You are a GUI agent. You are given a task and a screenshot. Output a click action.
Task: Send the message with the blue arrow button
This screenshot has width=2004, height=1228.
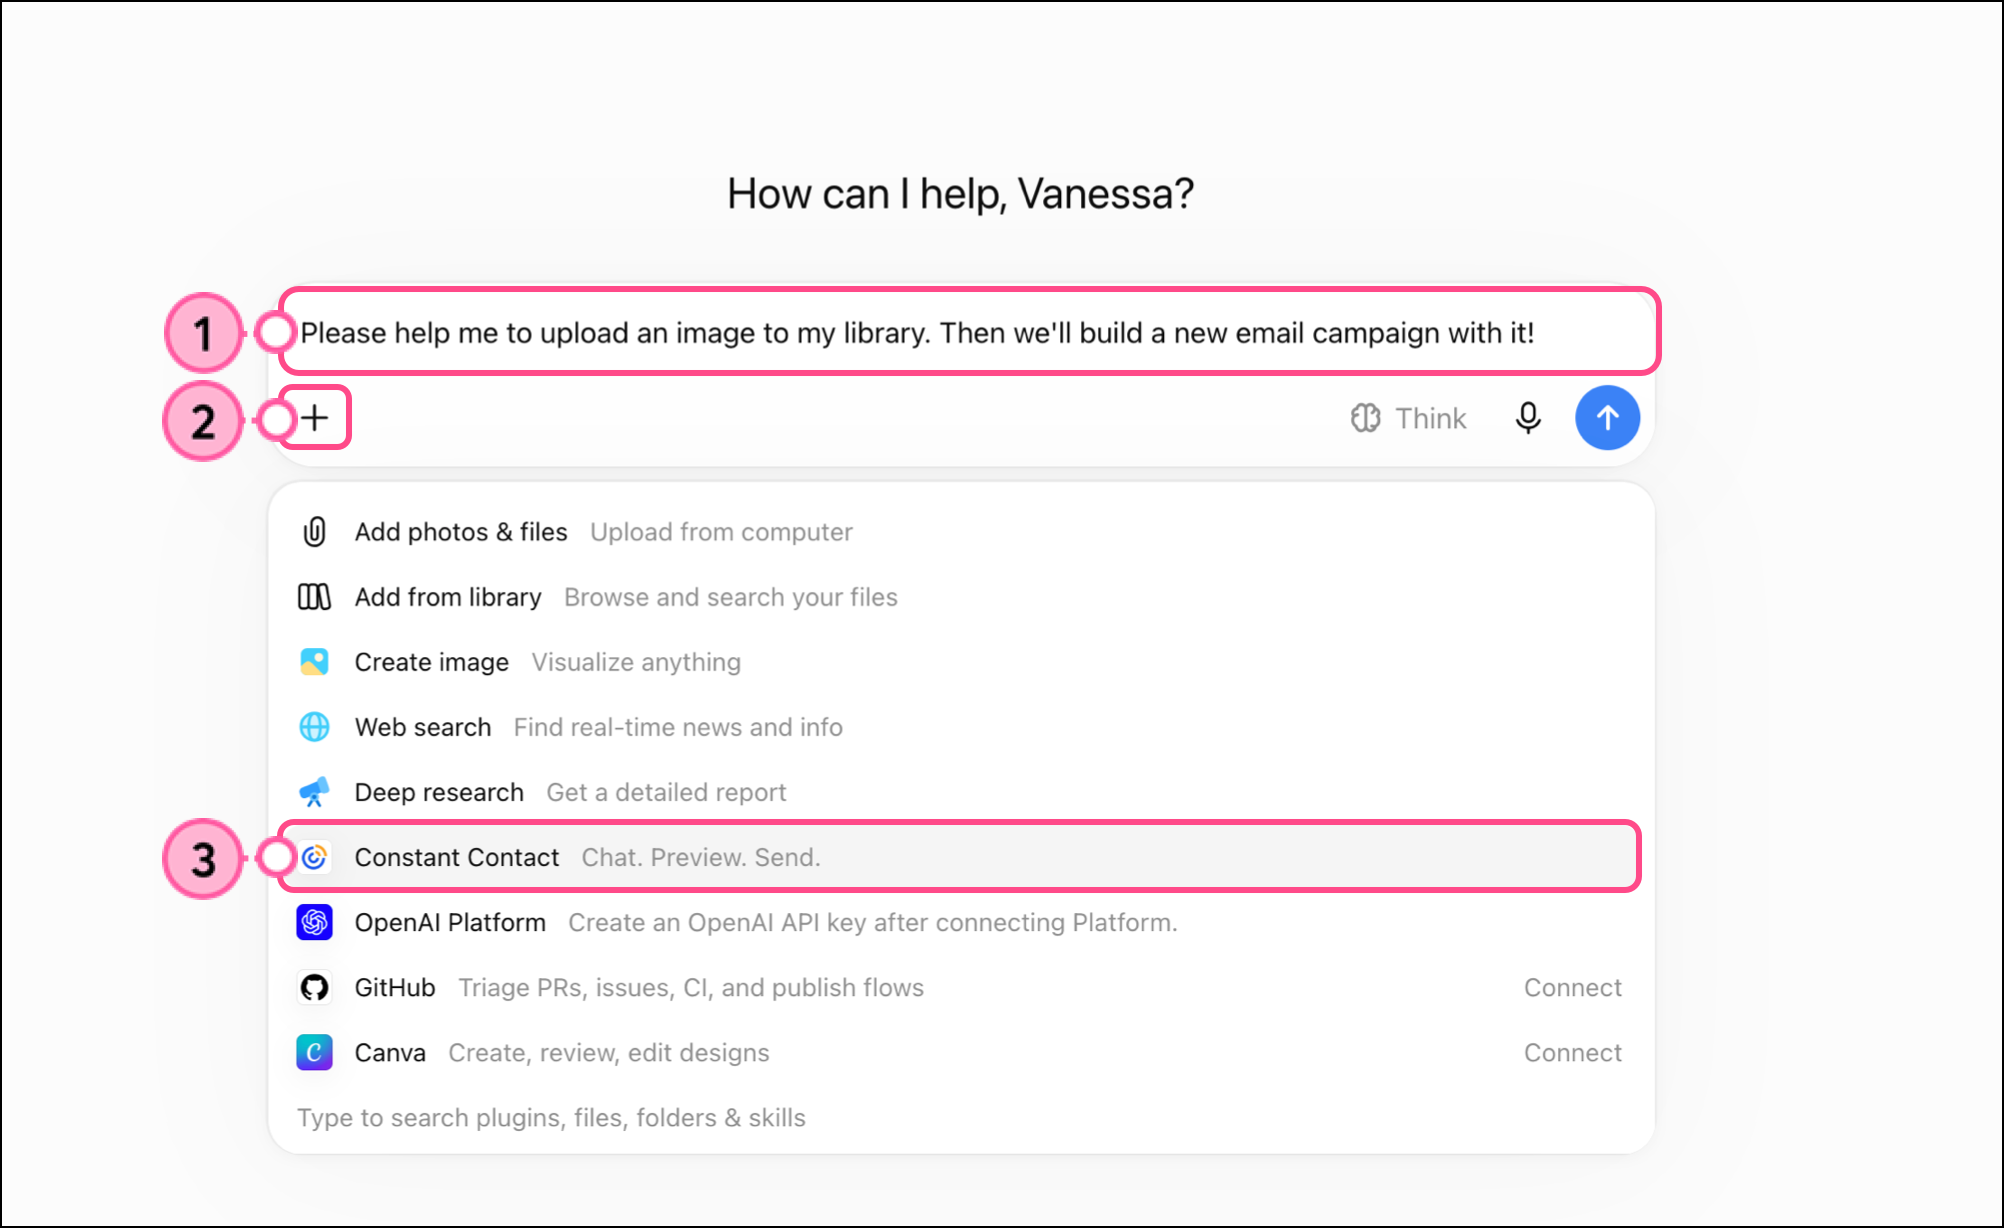click(1607, 418)
